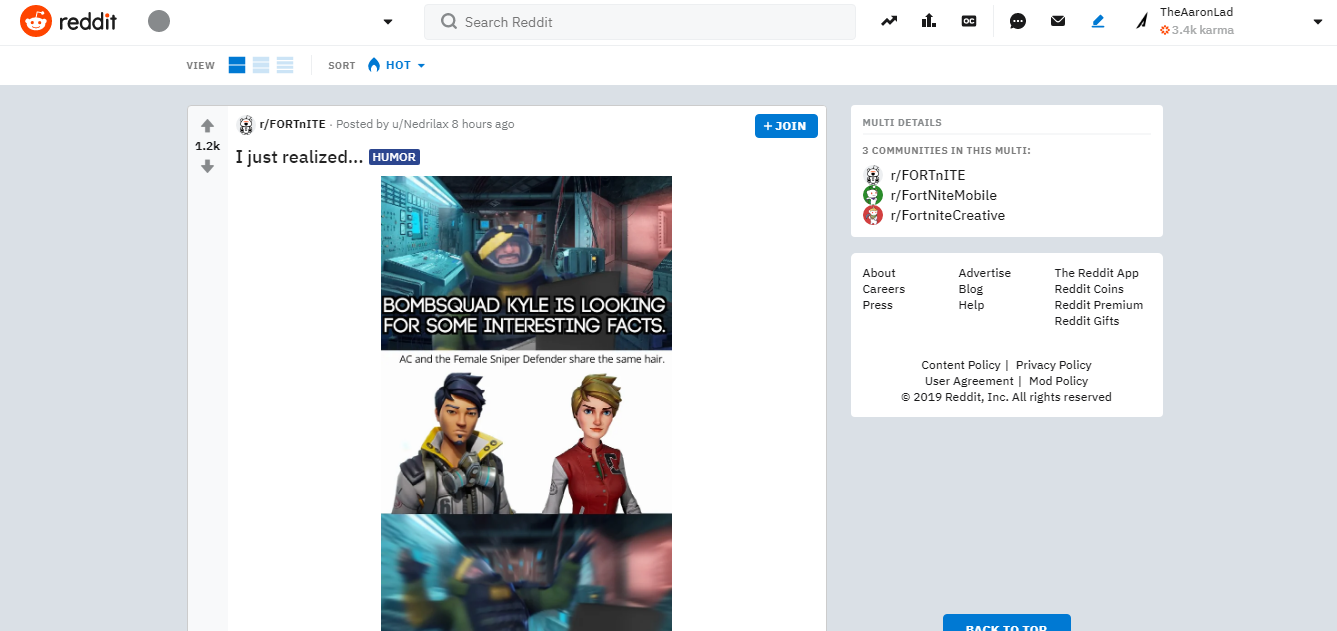Open the Reddit home logo
Viewport: 1337px width, 631px height.
tap(68, 21)
